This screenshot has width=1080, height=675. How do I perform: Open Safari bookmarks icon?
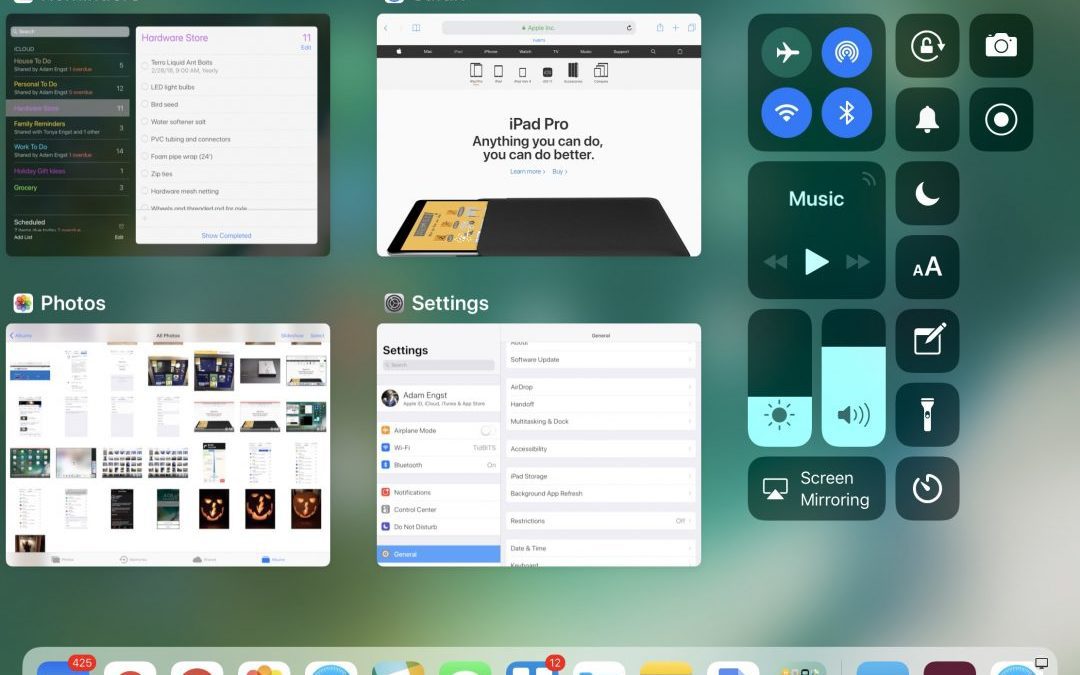[x=416, y=28]
